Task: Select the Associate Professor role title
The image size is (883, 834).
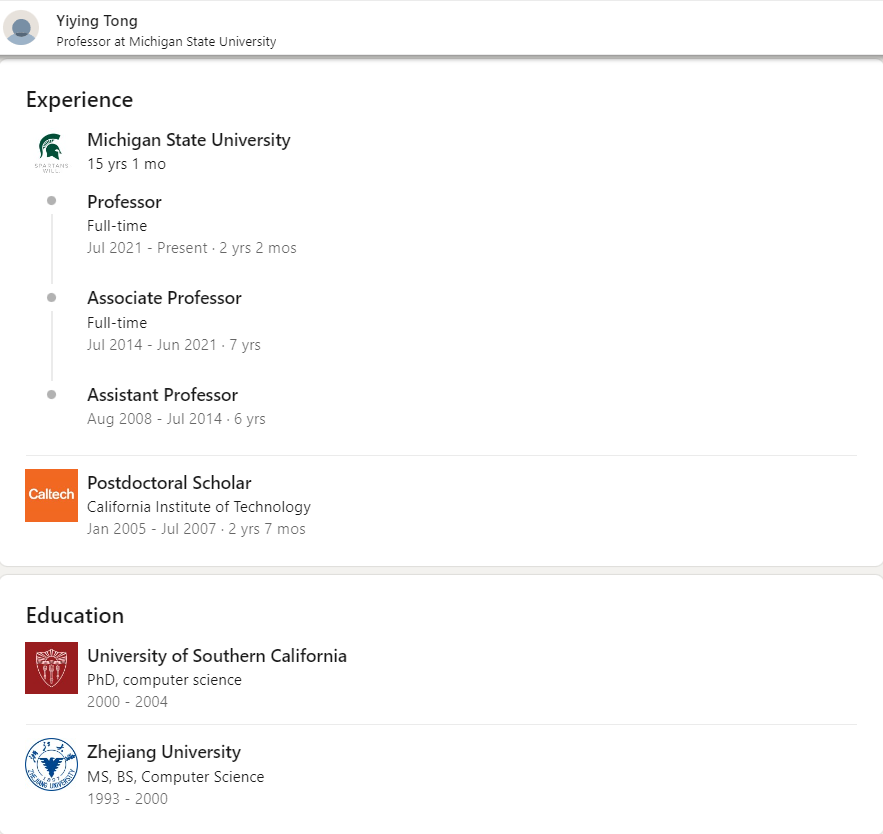Action: click(164, 298)
